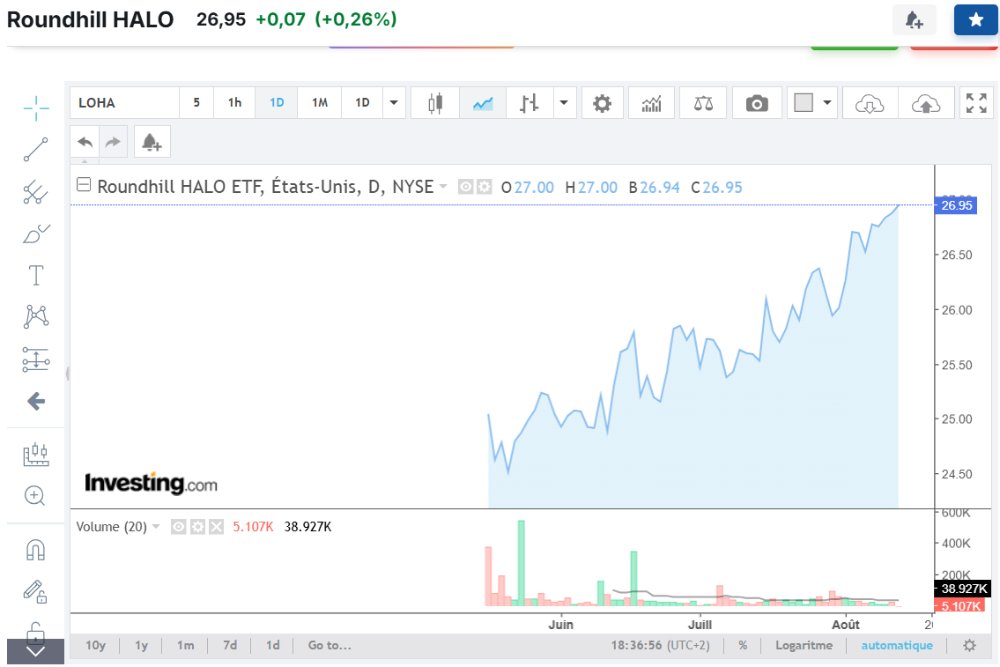The width and height of the screenshot is (1000, 667).
Task: Toggle percent scale option
Action: [x=742, y=645]
